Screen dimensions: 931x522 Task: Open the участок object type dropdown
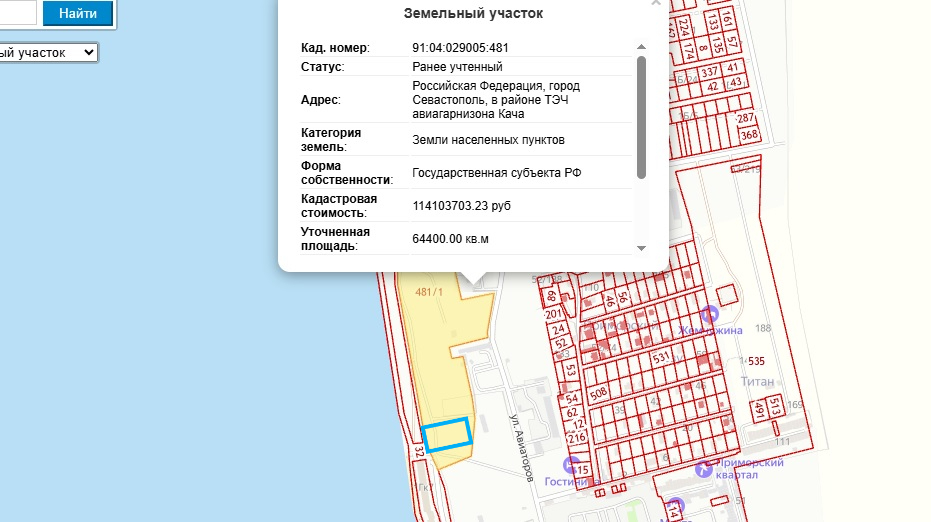point(48,52)
